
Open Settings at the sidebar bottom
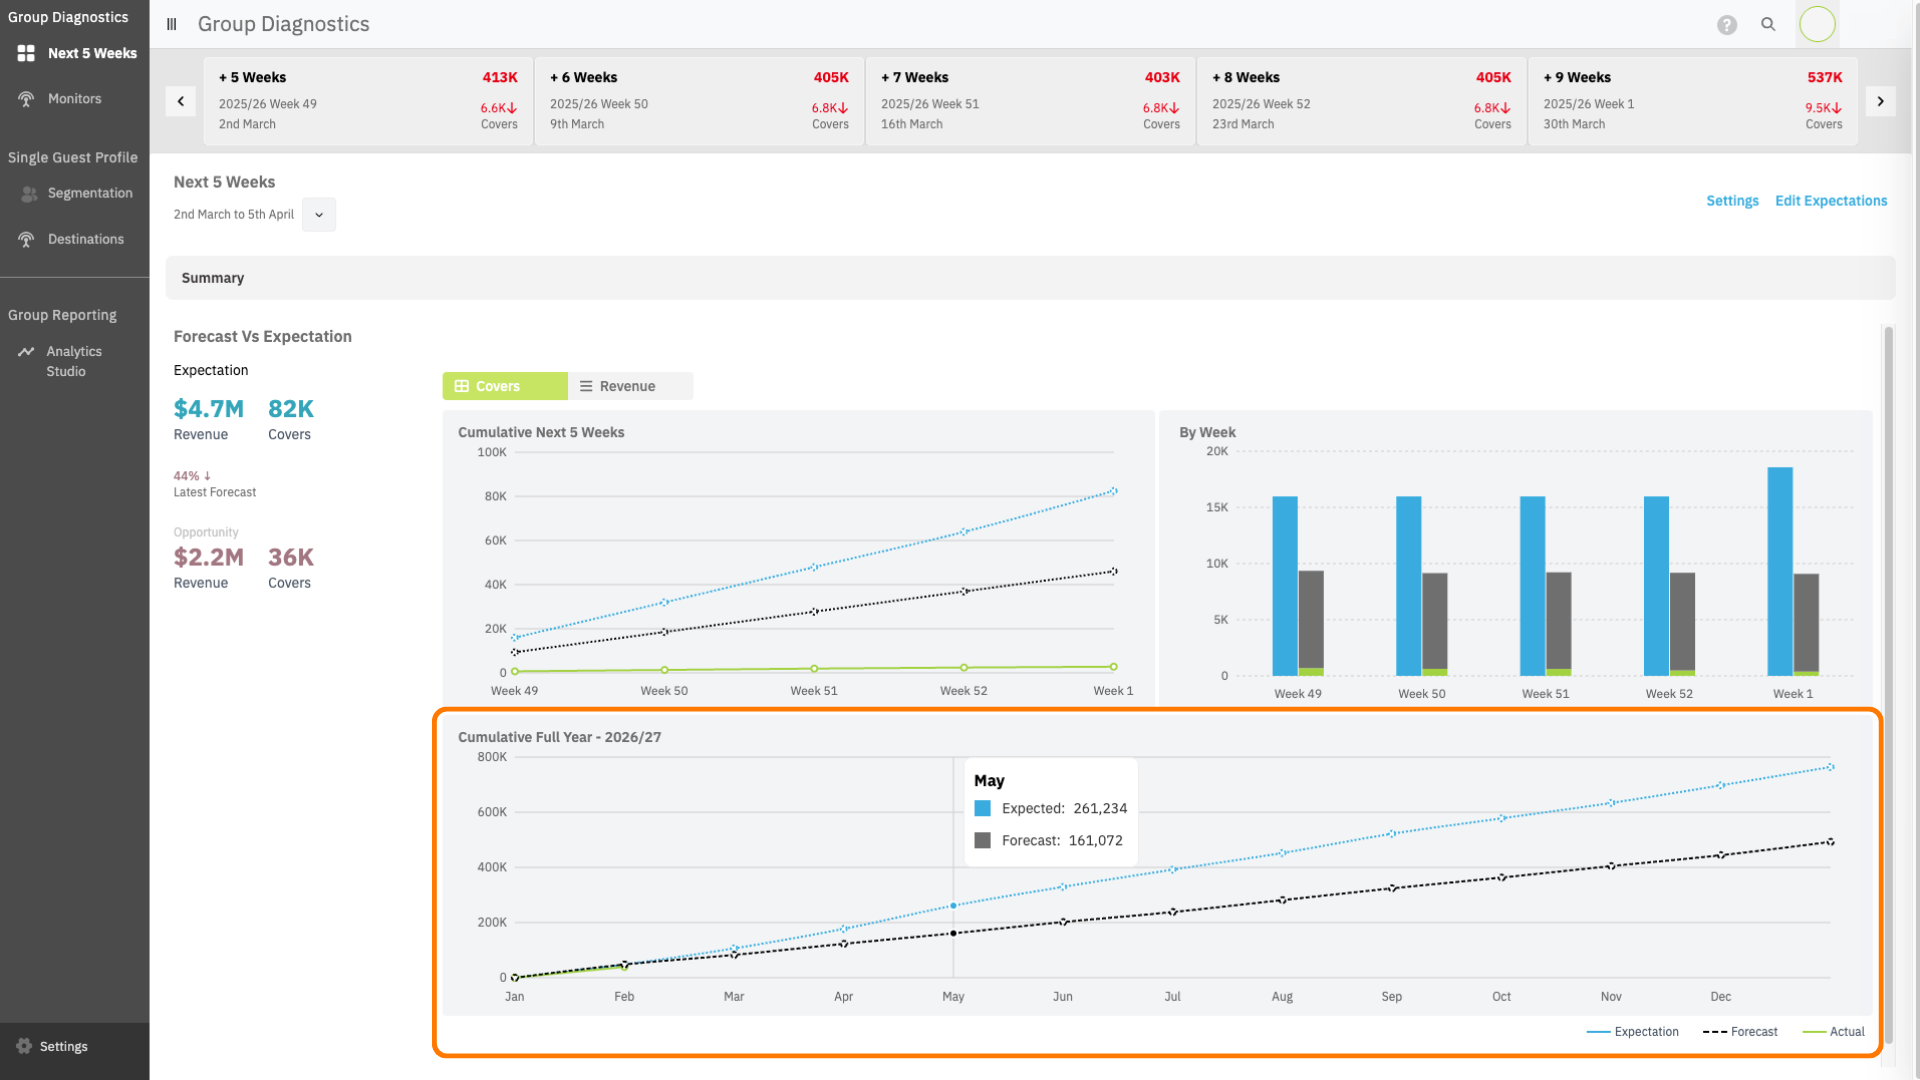(63, 1046)
